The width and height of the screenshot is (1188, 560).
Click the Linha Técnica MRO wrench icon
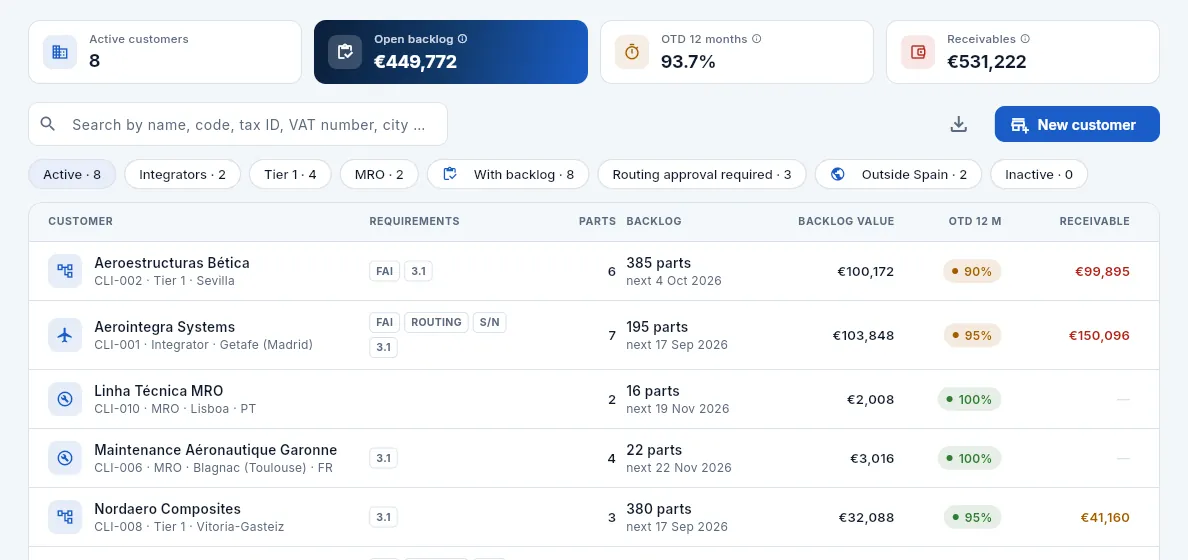coord(65,399)
